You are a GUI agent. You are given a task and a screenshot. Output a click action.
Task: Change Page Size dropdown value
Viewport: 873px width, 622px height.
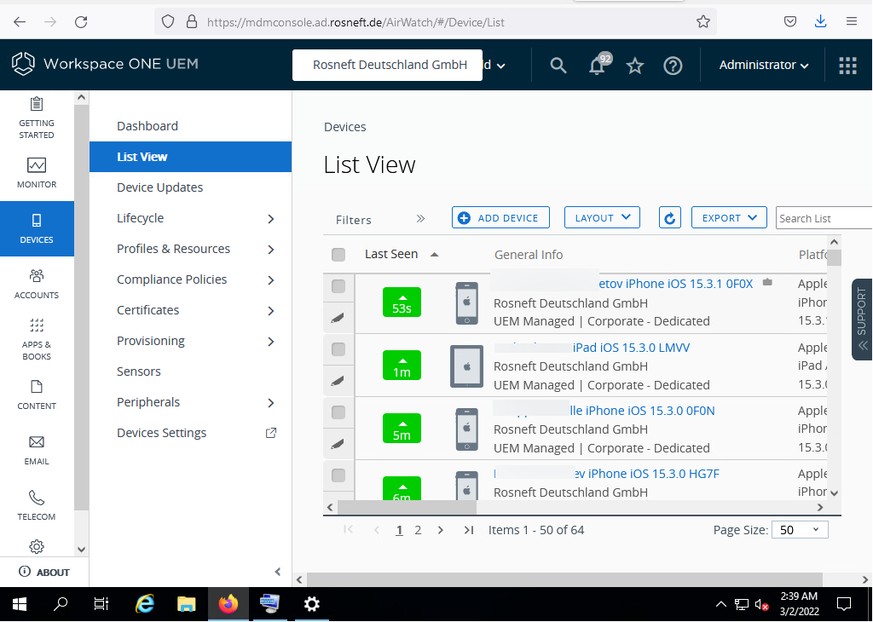click(799, 530)
